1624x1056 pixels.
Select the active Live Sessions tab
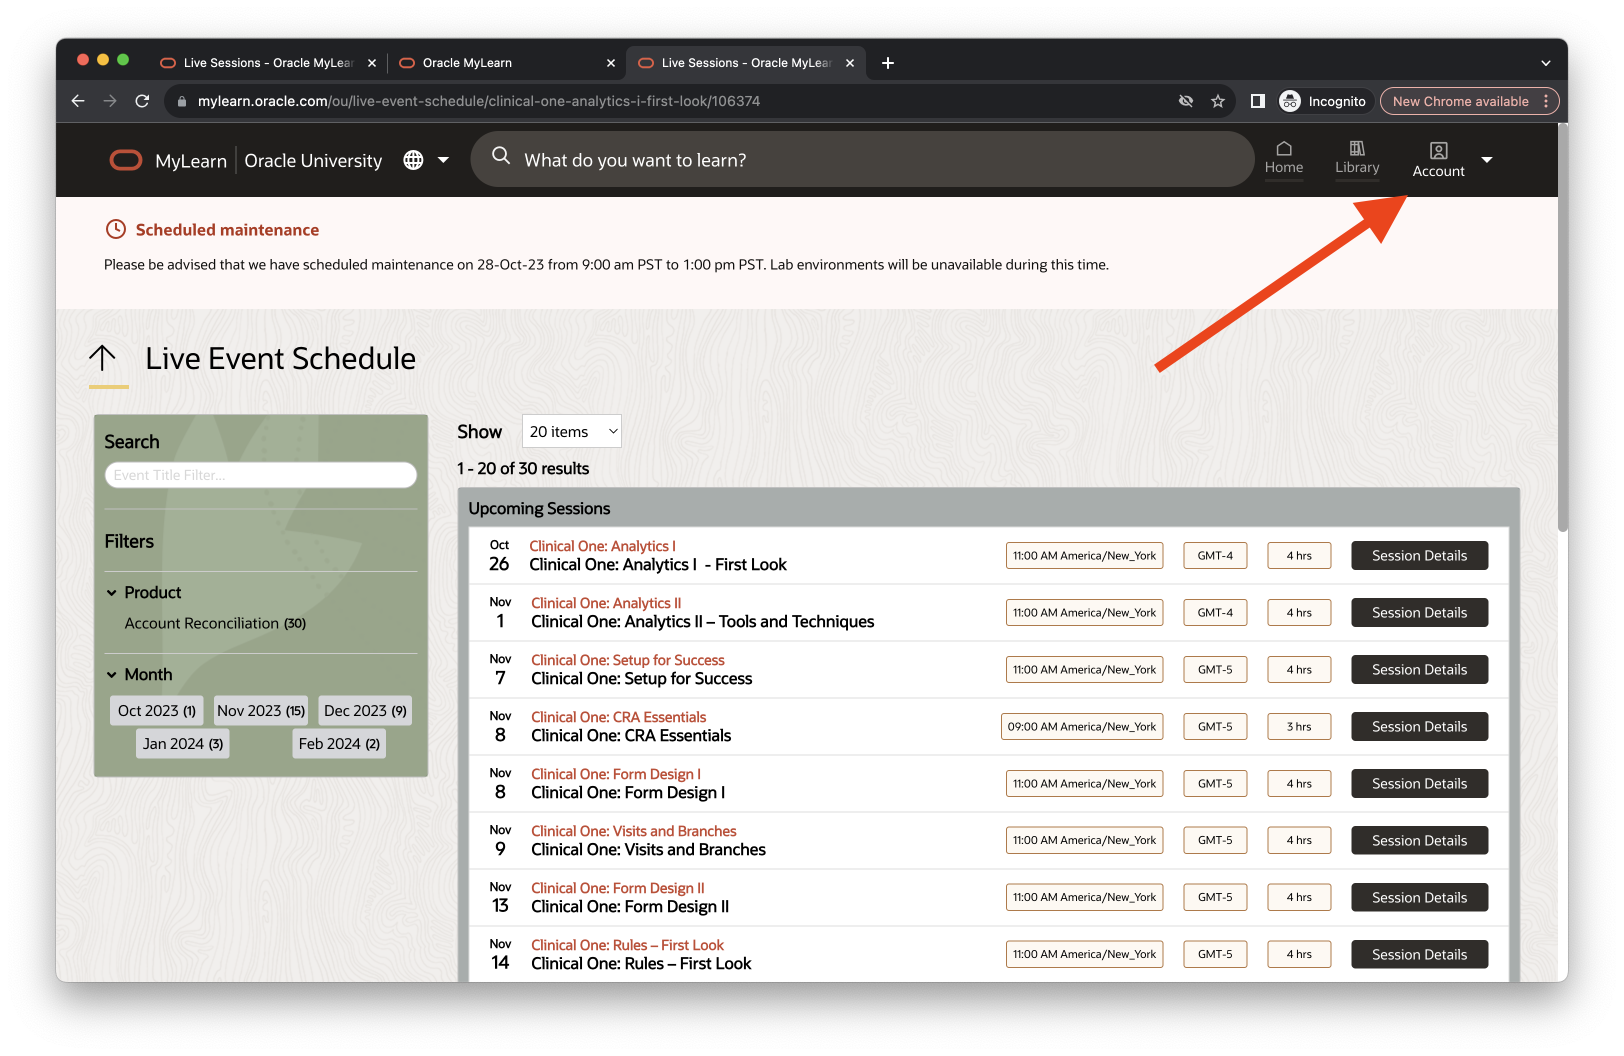click(746, 63)
